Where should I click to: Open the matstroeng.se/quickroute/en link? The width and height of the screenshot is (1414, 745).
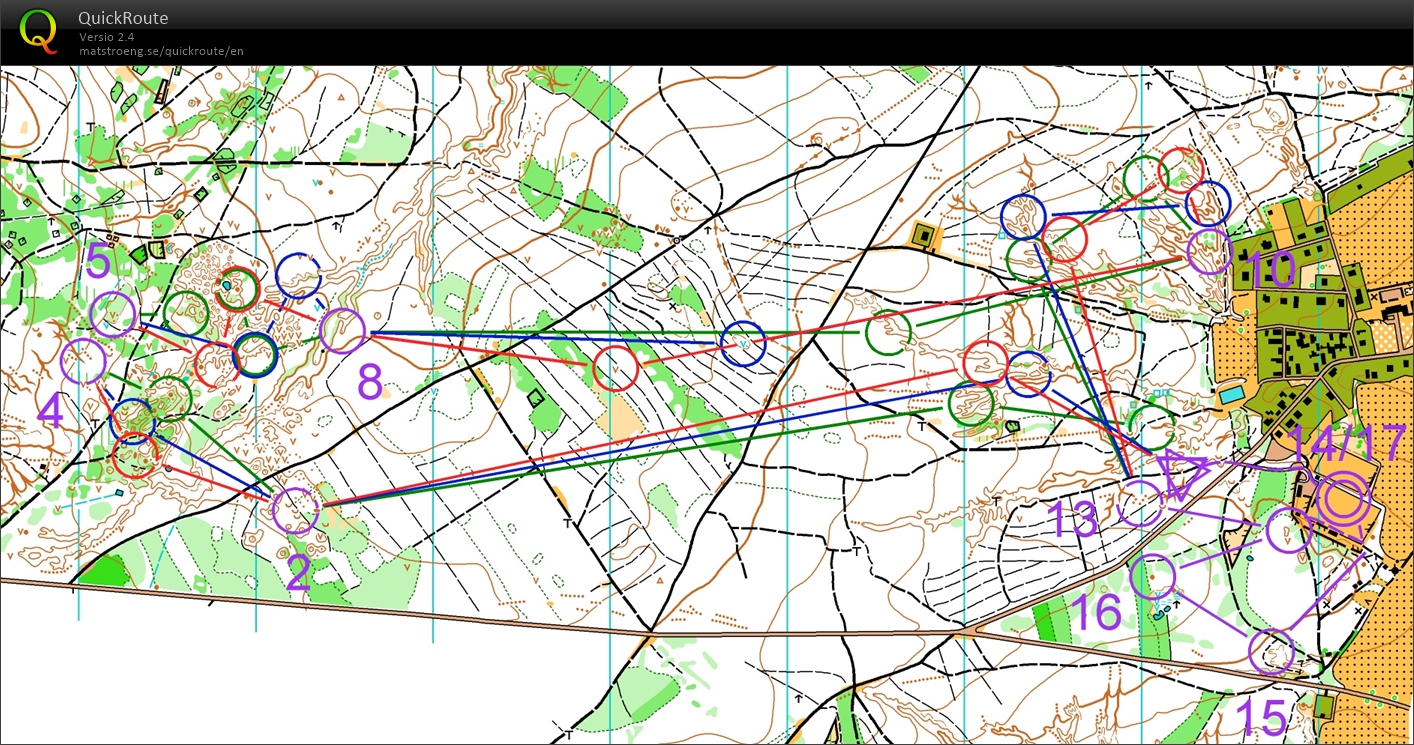point(160,51)
